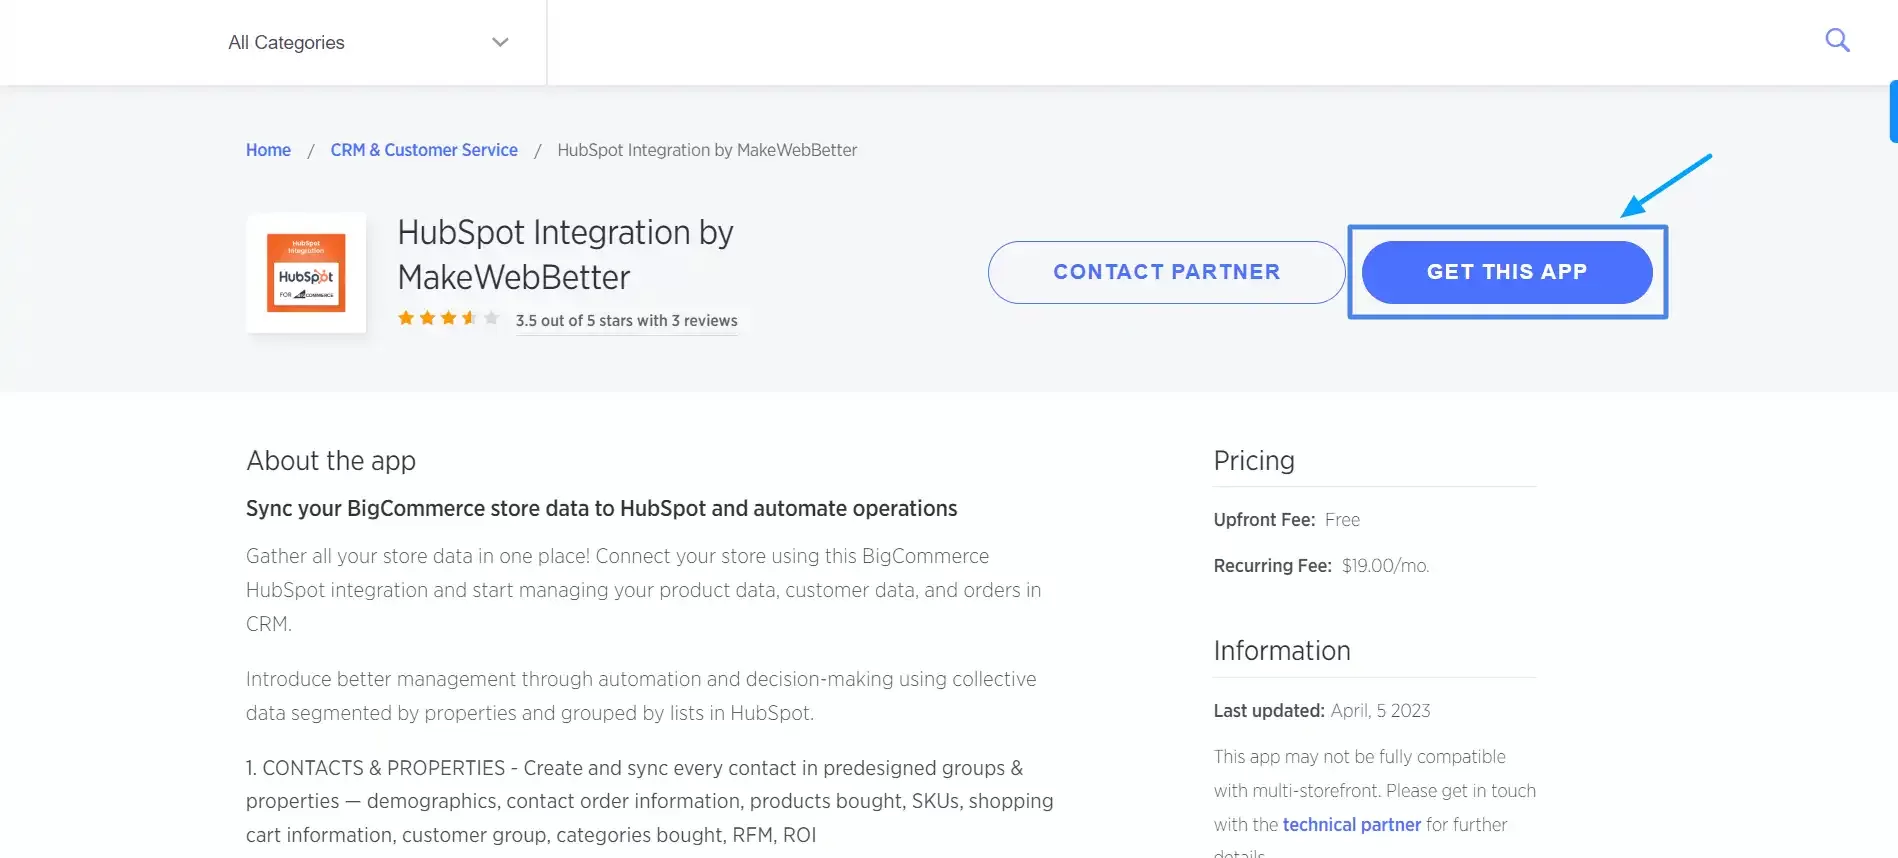
Task: Click the HubSpot Integration by MakeWebBetter breadcrumb
Action: [707, 150]
